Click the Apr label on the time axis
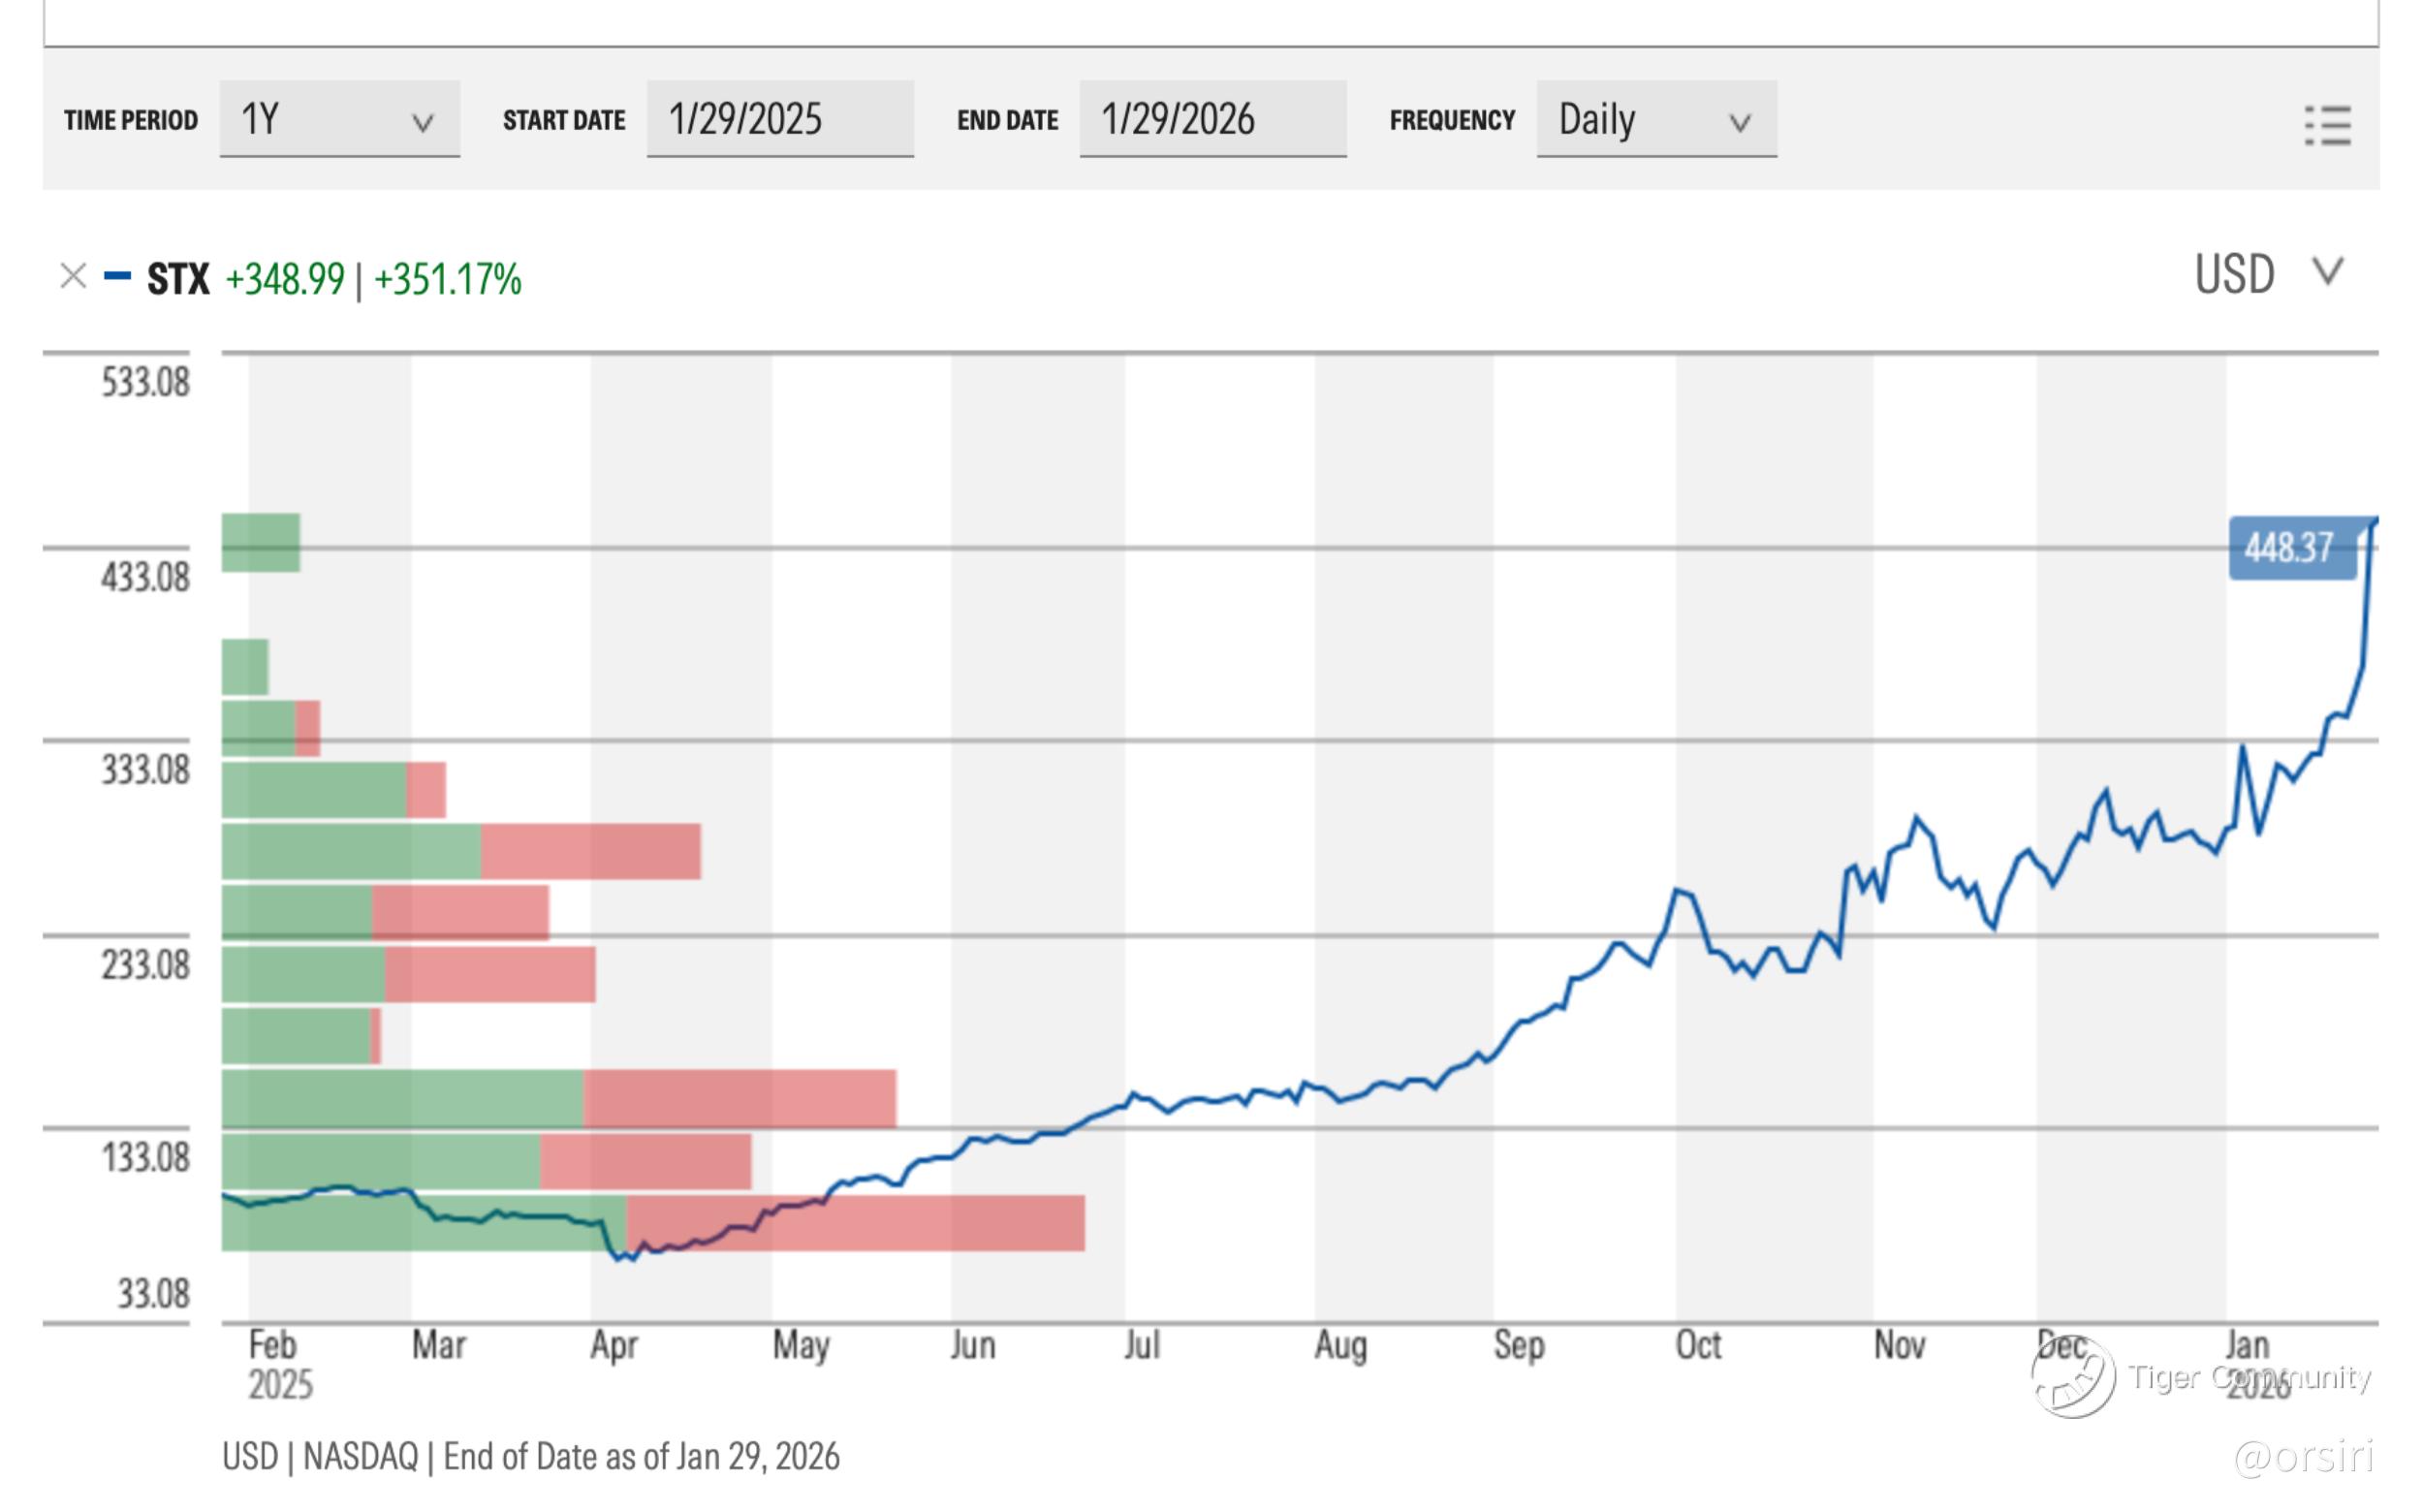Image resolution: width=2423 pixels, height=1512 pixels. [613, 1345]
